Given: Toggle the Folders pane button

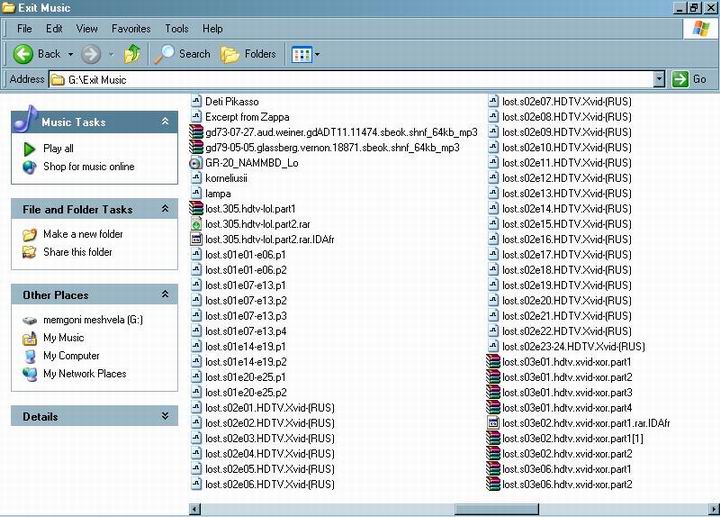Looking at the screenshot, I should (x=231, y=54).
